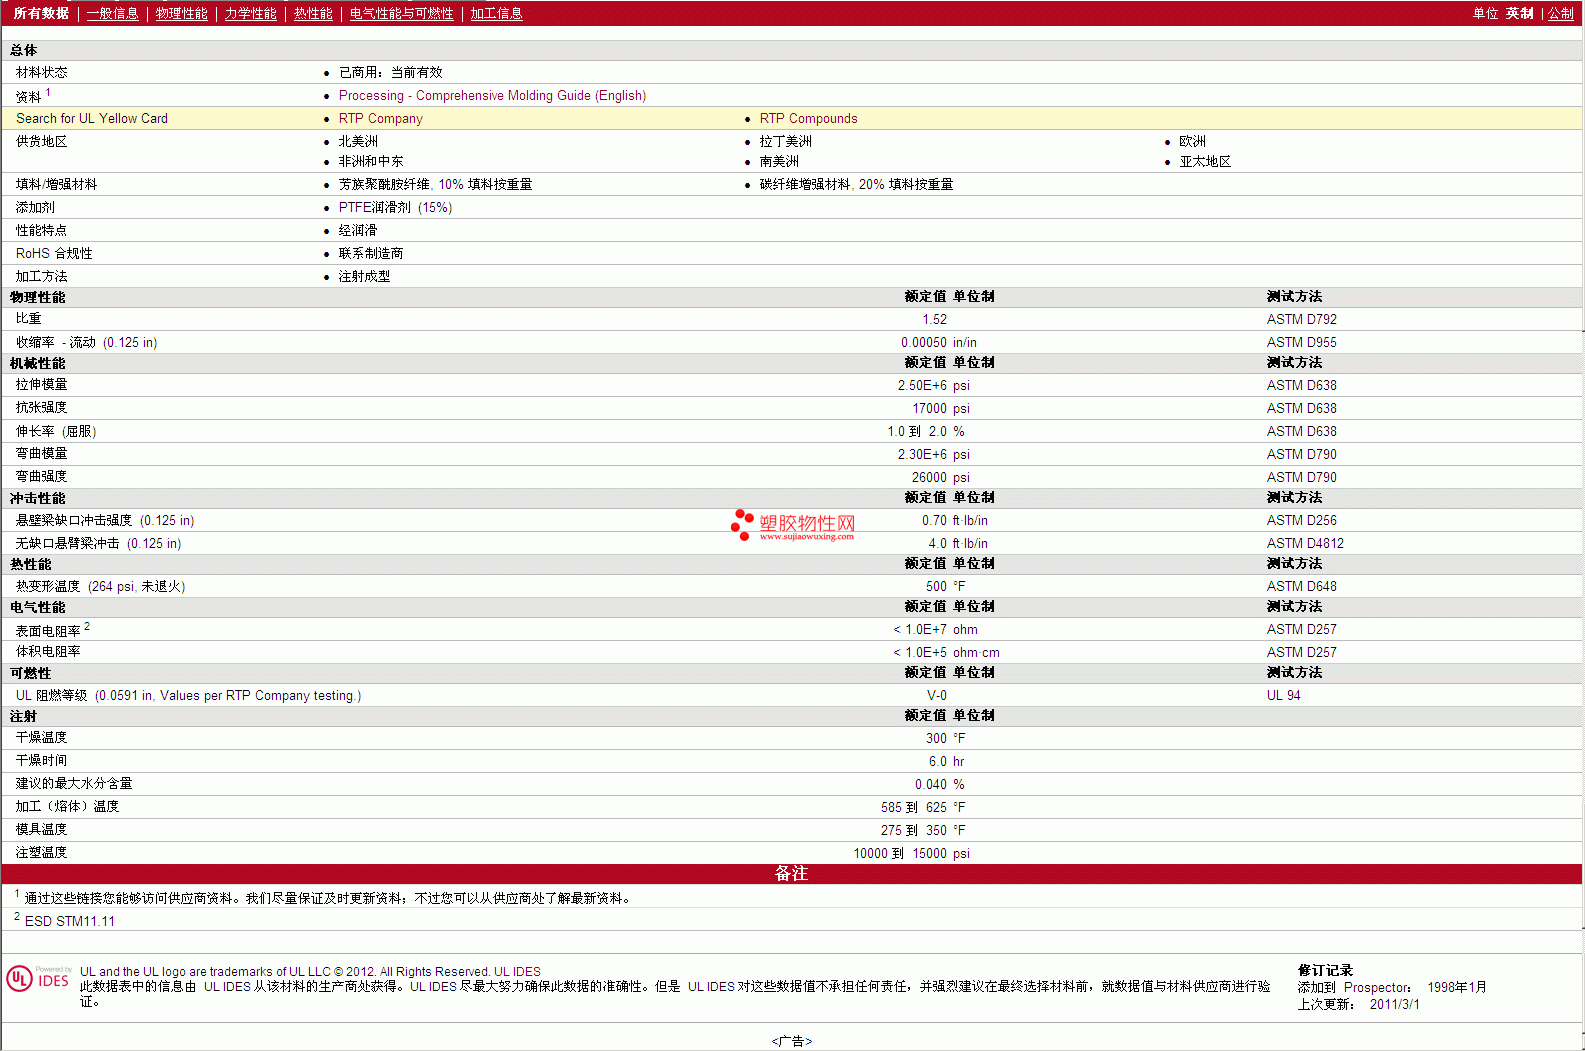Screen dimensions: 1585x1051
Task: Click the 加工（熔体）温度 row label
Action: coord(68,806)
